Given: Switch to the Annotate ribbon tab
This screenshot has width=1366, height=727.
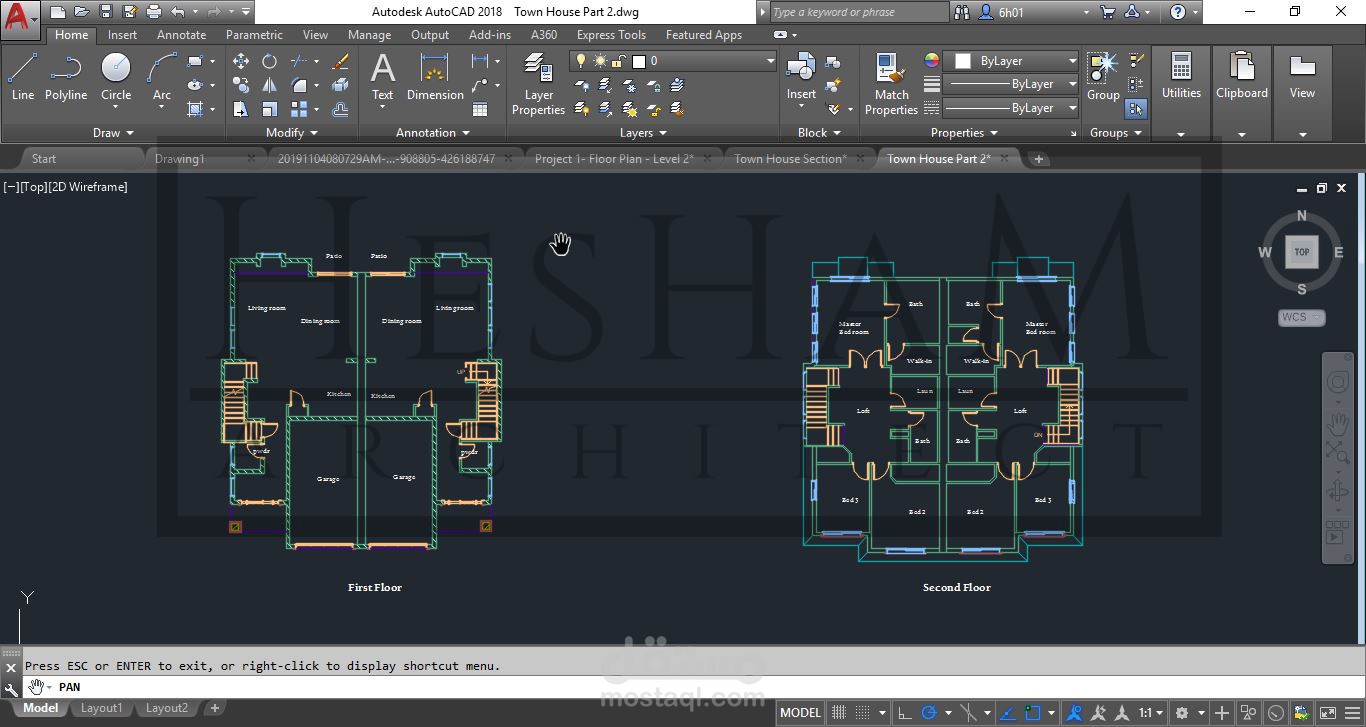Looking at the screenshot, I should (181, 35).
